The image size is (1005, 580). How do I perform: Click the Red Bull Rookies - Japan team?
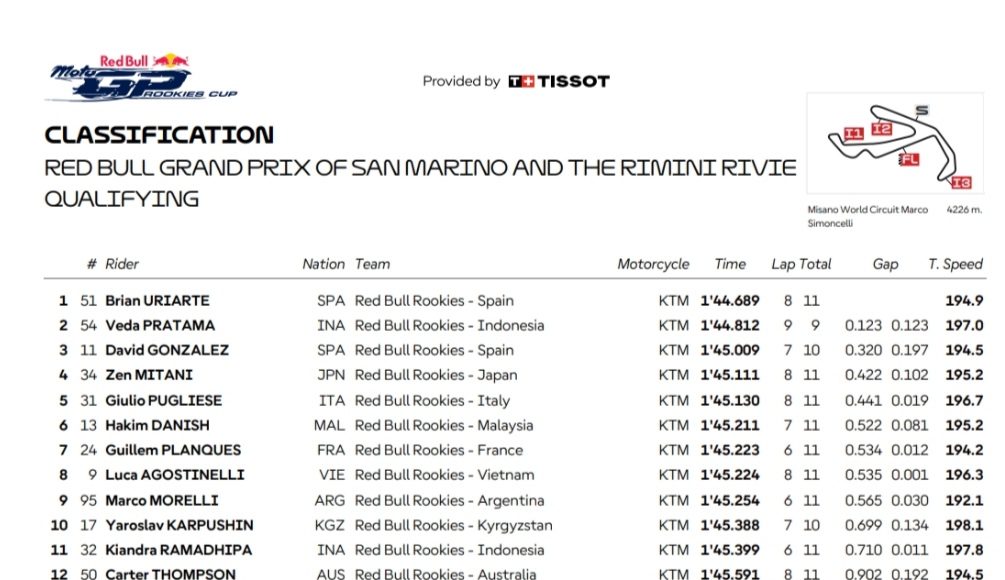[x=436, y=375]
